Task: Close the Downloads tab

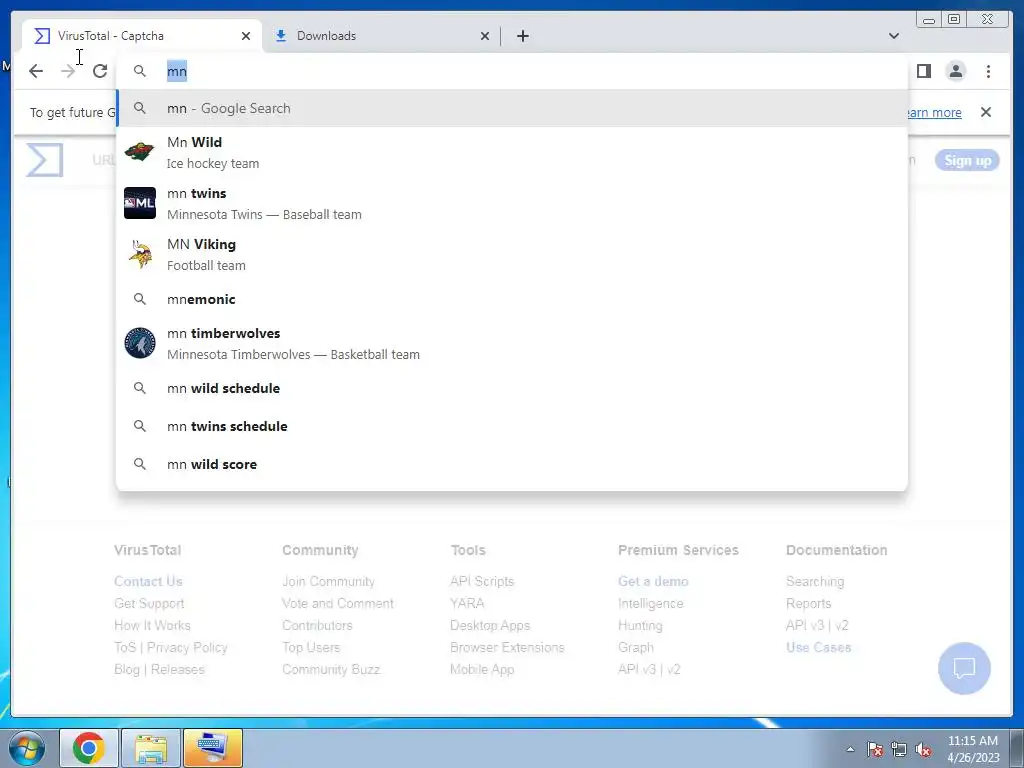Action: (485, 36)
